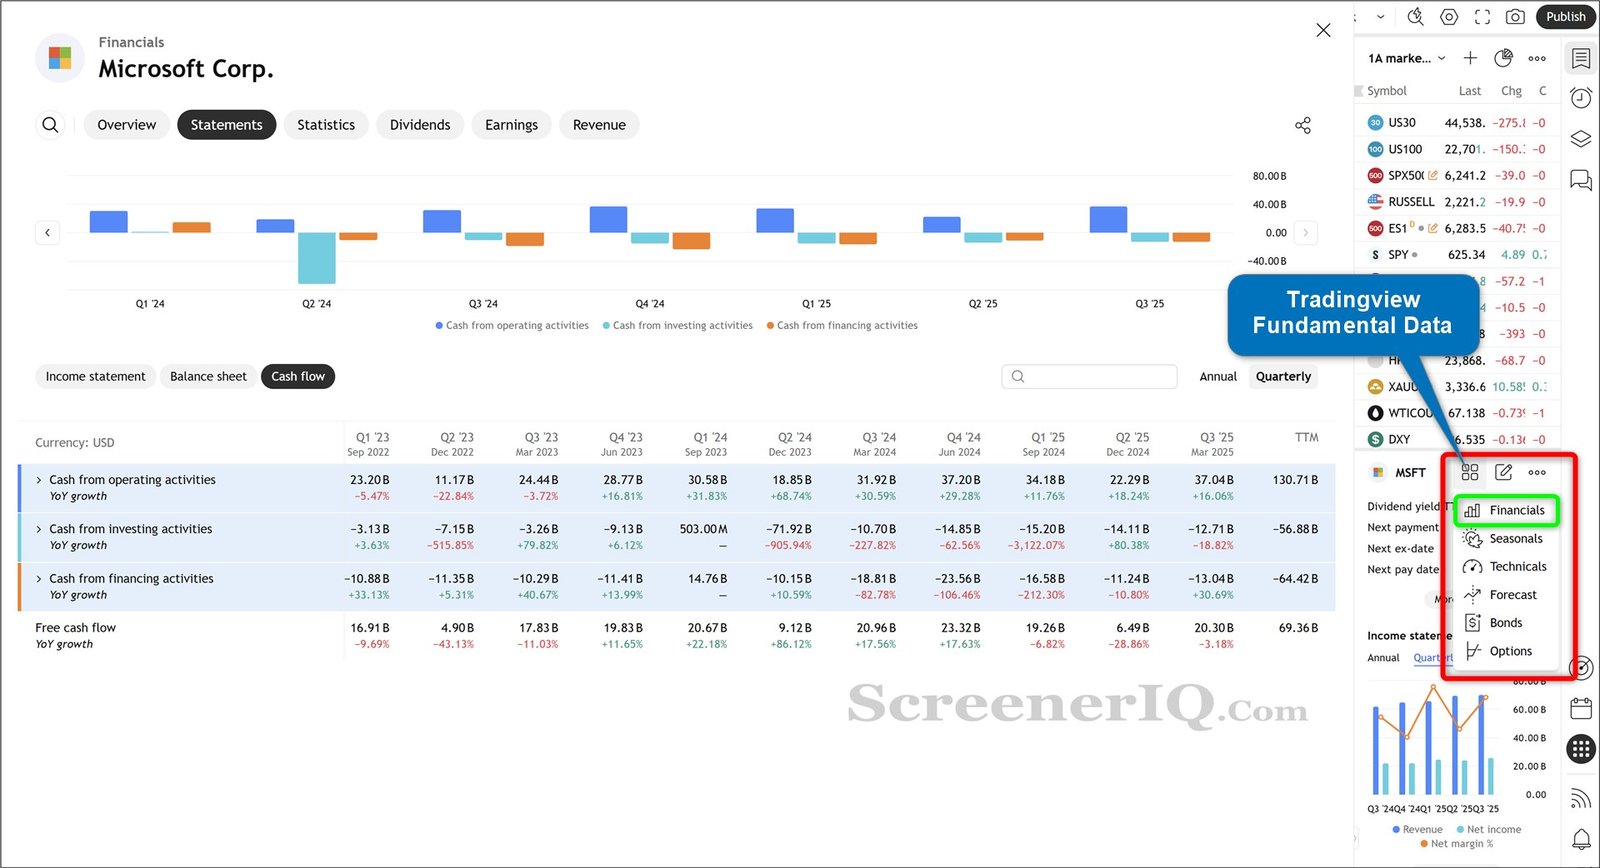Screen dimensions: 1600x868
Task: Open MSFT details grid icon
Action: (x=1470, y=472)
